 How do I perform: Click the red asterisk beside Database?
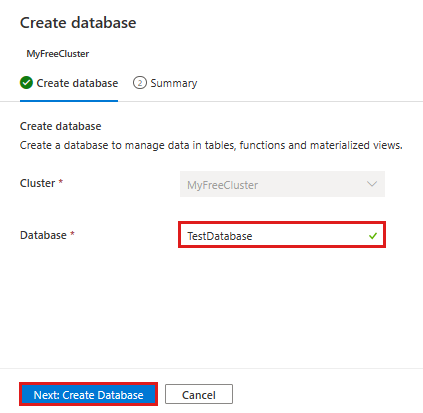click(x=72, y=233)
